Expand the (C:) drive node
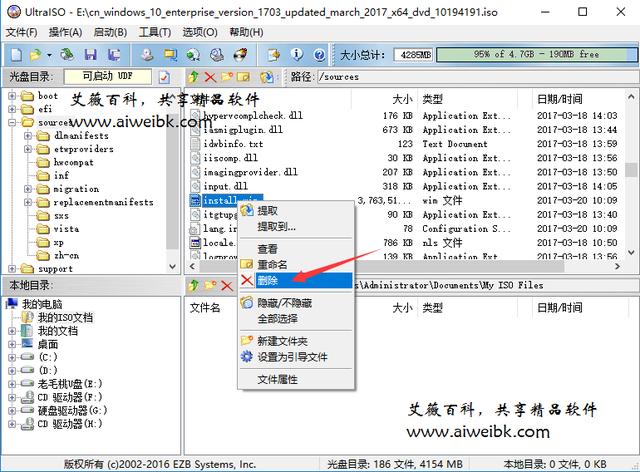Image resolution: width=640 pixels, height=472 pixels. [12, 357]
